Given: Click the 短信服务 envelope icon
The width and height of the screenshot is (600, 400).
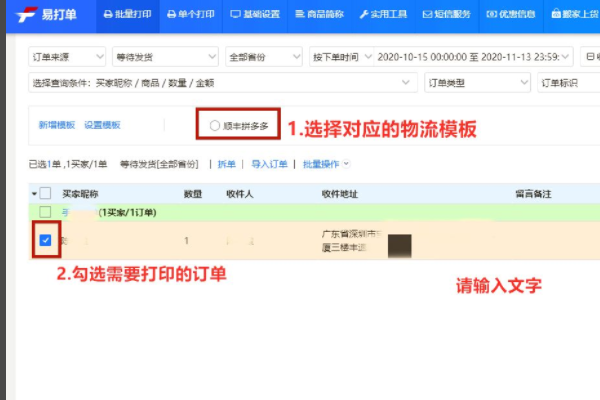Looking at the screenshot, I should [428, 15].
